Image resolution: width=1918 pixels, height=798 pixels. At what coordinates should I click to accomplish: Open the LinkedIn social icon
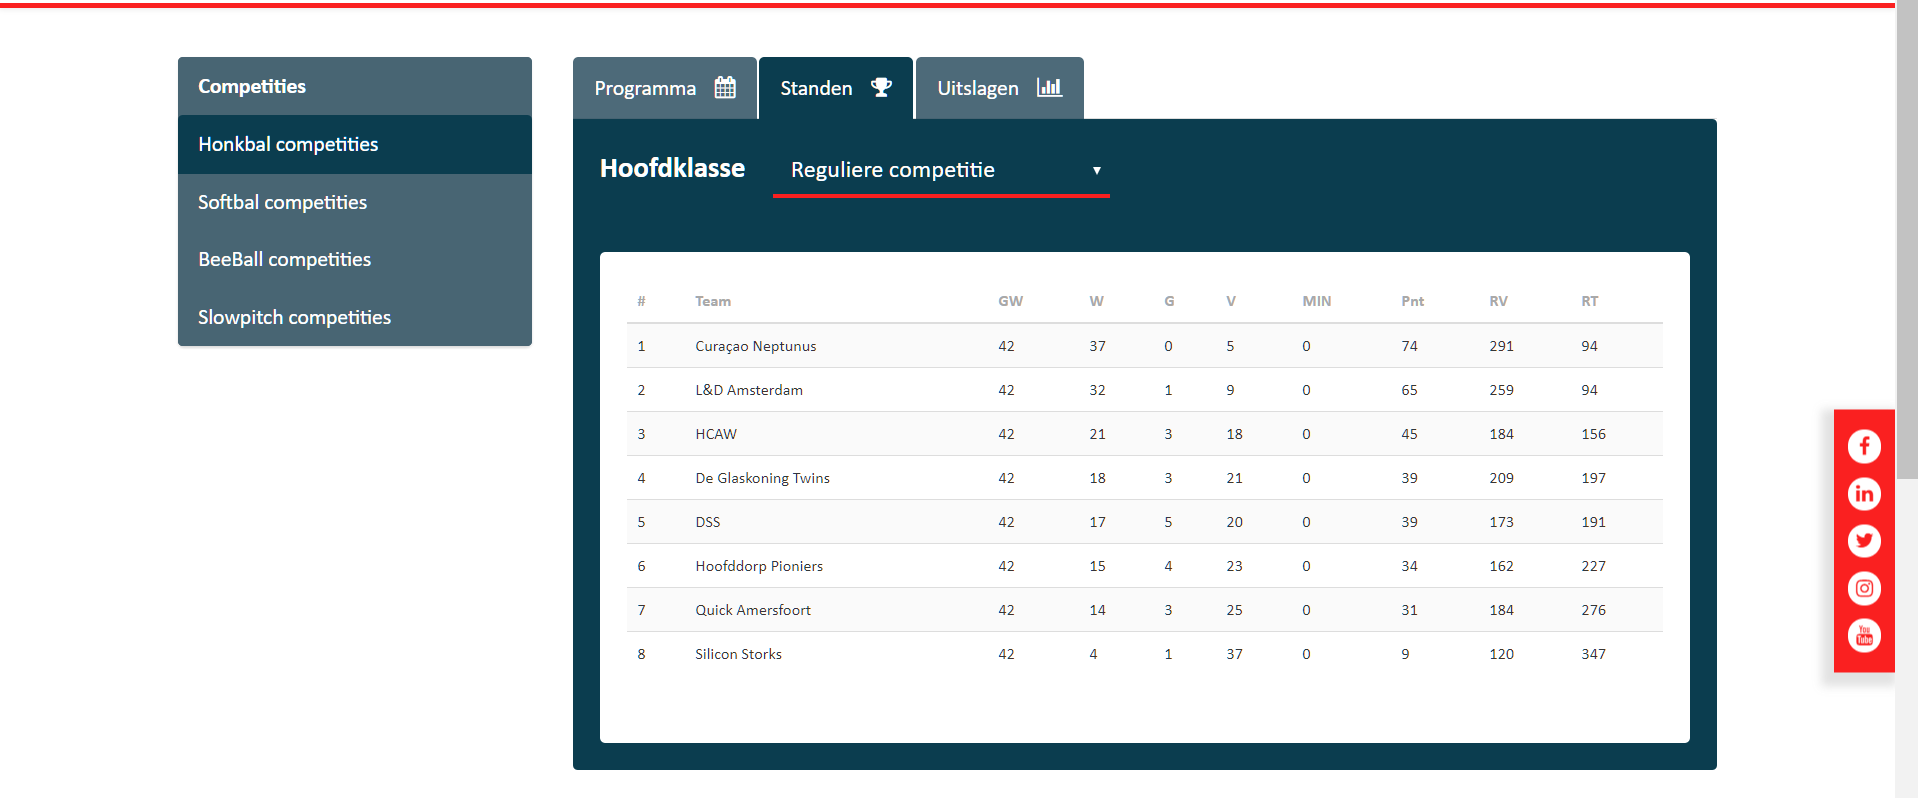[x=1864, y=494]
